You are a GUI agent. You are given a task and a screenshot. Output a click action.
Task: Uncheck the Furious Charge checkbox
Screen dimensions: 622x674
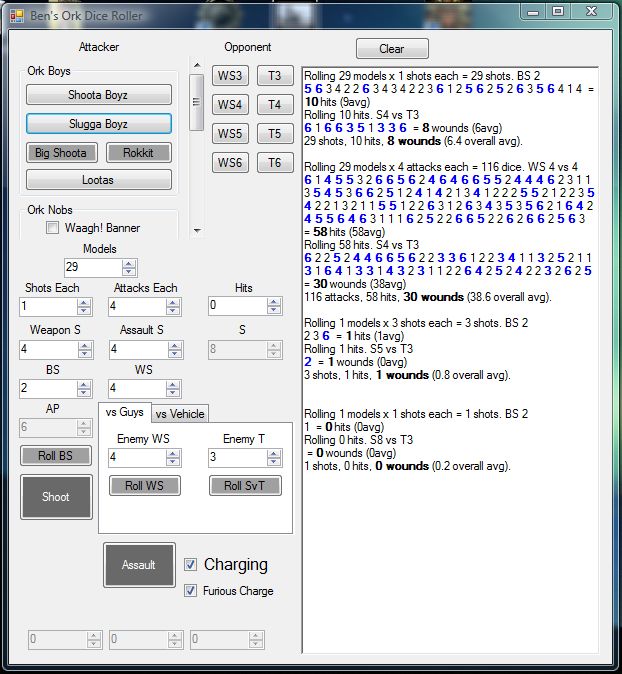point(190,591)
